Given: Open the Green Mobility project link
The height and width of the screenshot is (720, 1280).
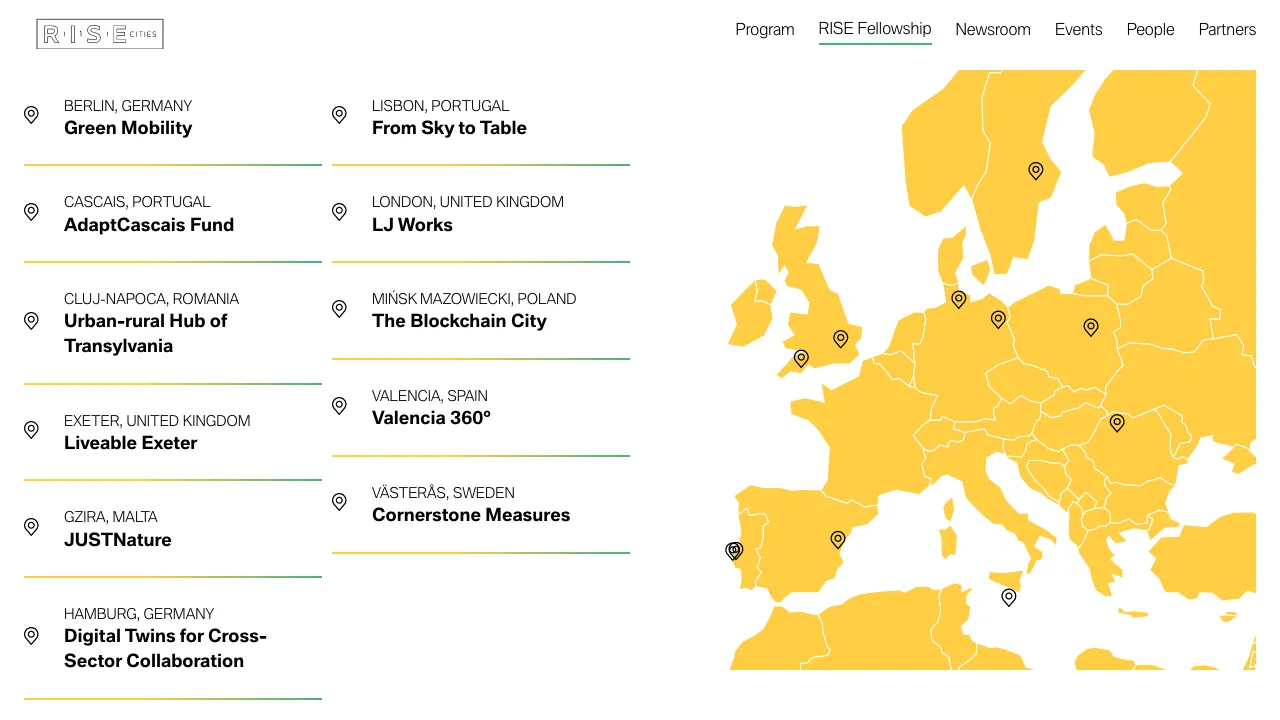Looking at the screenshot, I should pos(128,128).
